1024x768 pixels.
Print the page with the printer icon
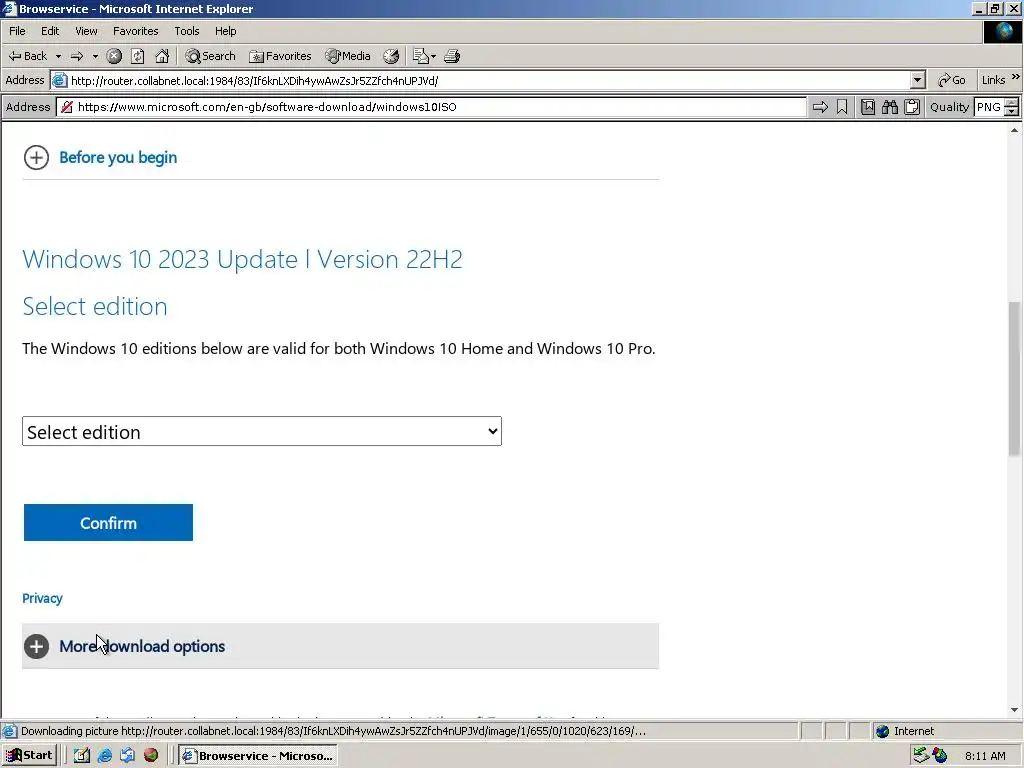(x=452, y=56)
